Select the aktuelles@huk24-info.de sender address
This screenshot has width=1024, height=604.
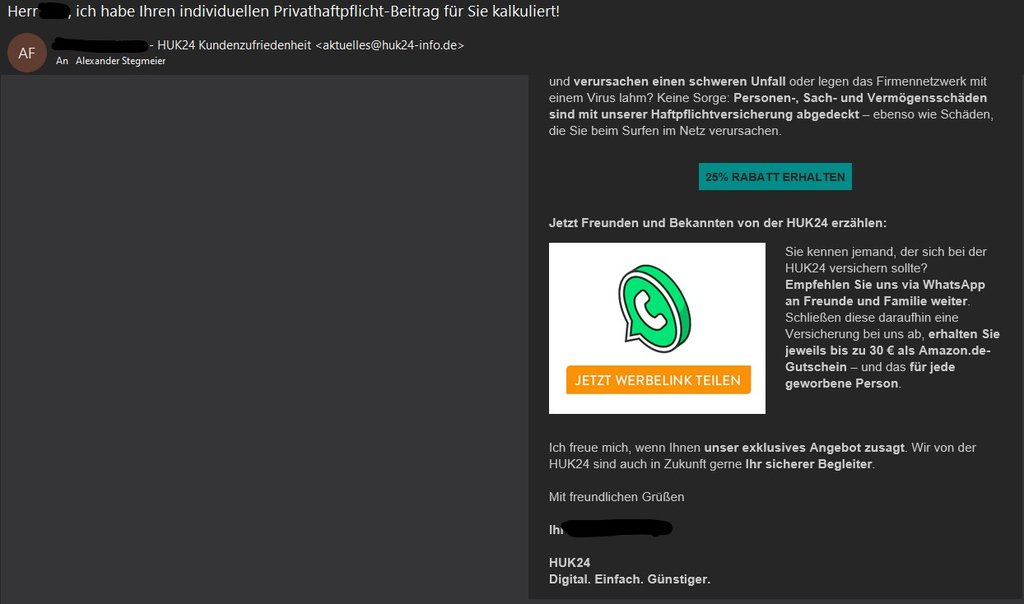(x=389, y=45)
